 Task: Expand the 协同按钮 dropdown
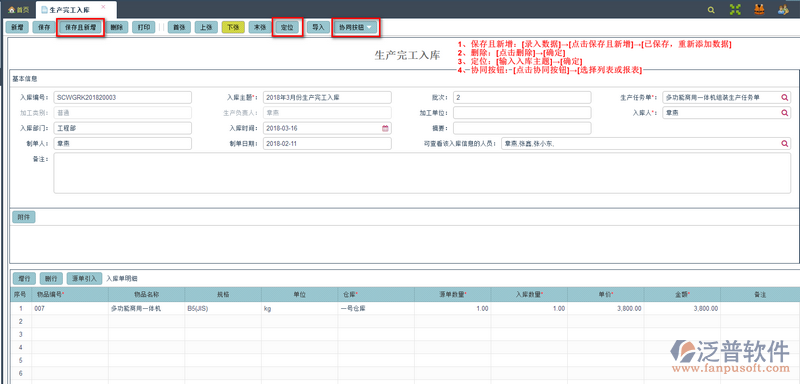point(356,28)
